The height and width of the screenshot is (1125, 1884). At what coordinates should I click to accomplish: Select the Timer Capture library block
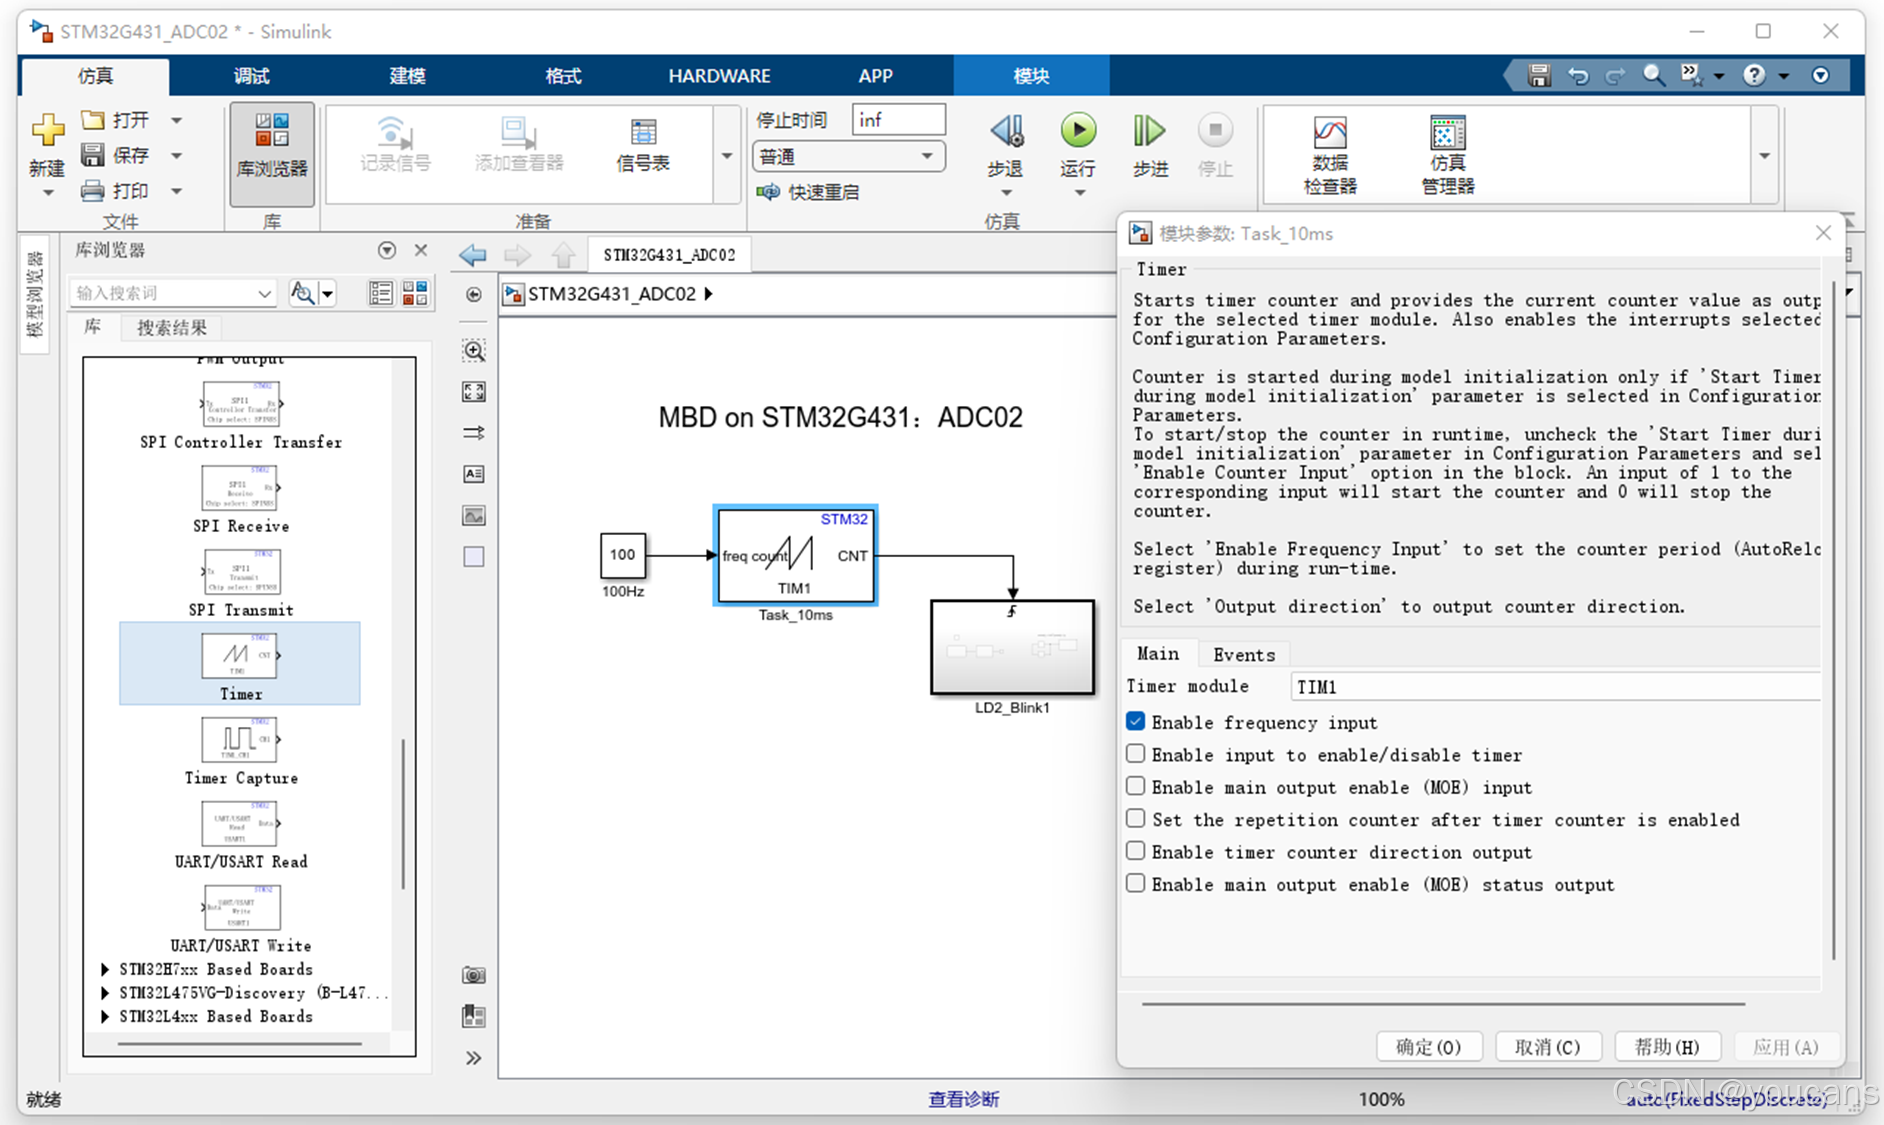[241, 750]
